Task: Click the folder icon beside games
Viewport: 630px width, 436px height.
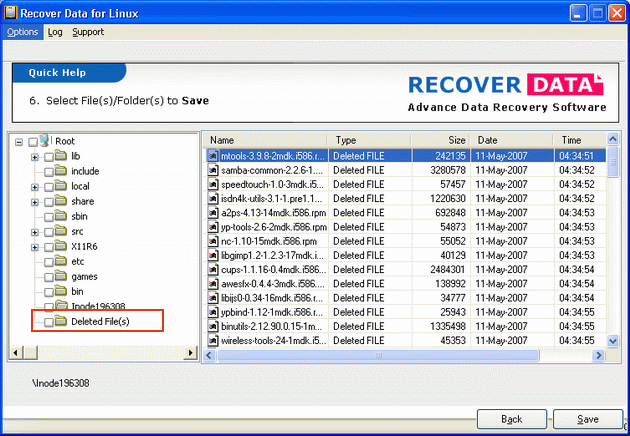Action: tap(60, 276)
